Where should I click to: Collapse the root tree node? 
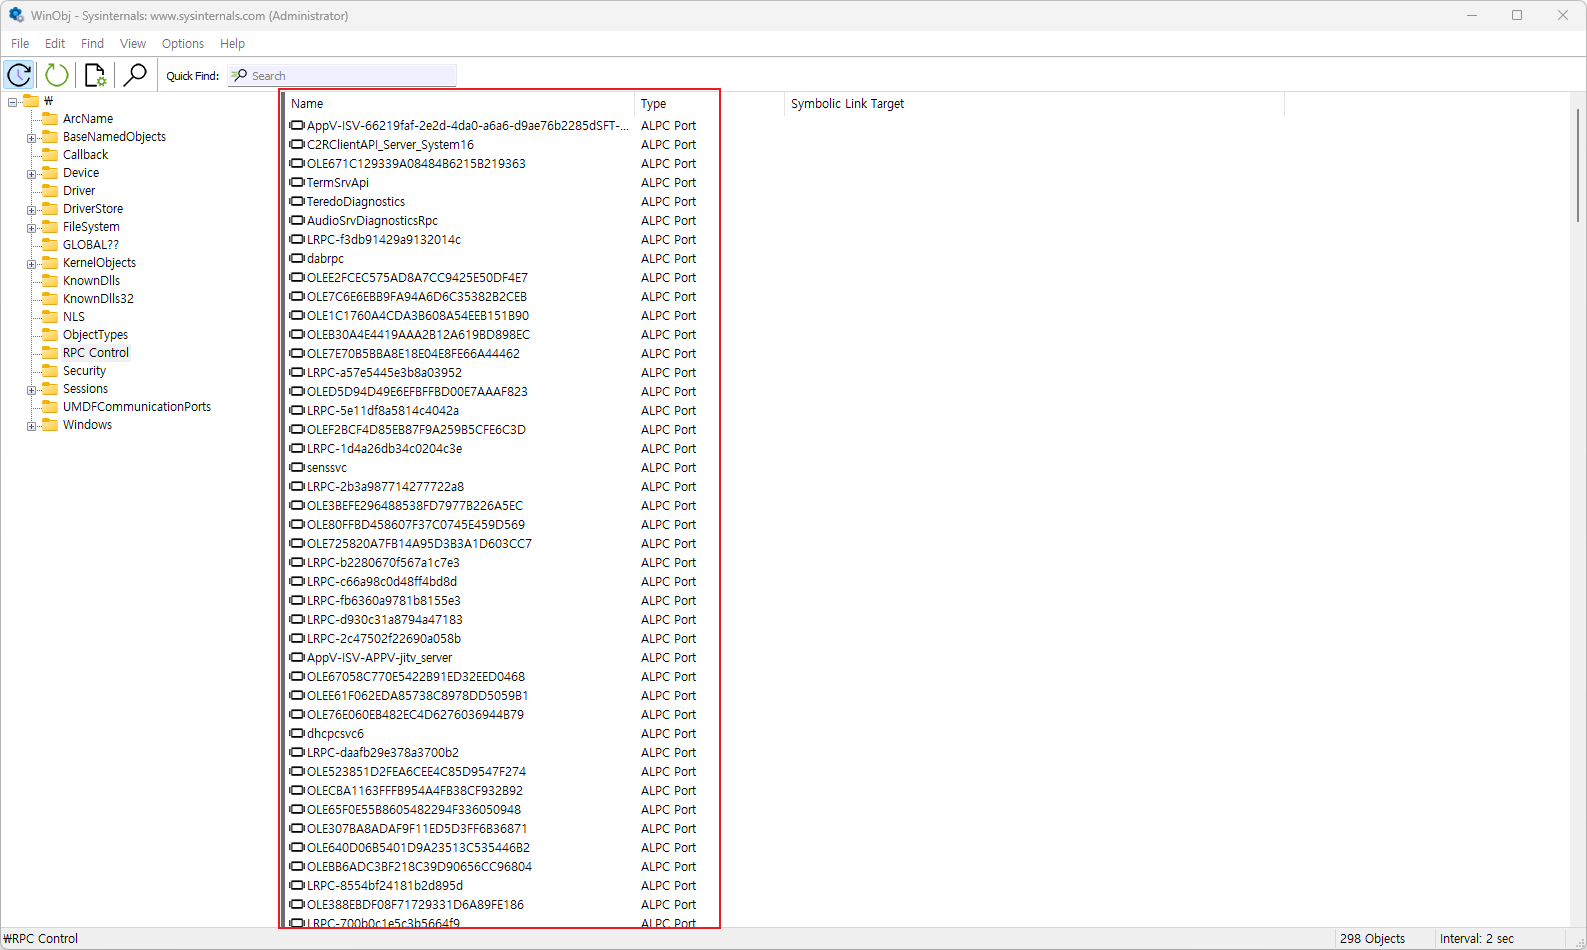pyautogui.click(x=12, y=102)
